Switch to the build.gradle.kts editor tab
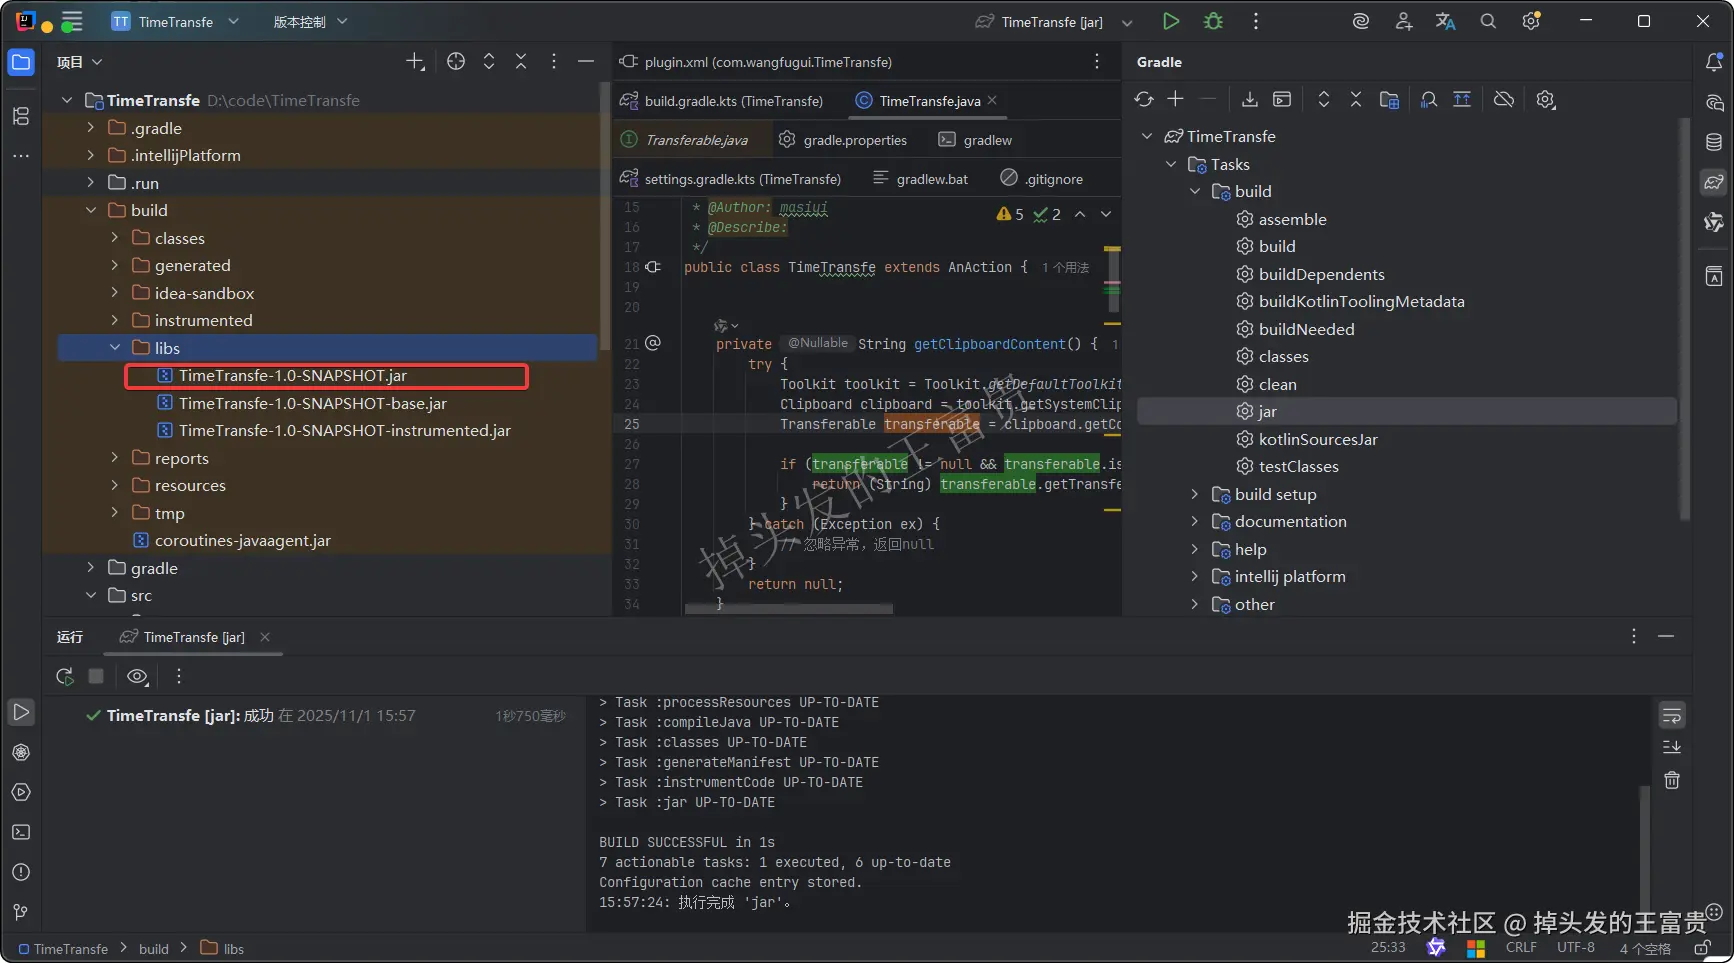 pyautogui.click(x=733, y=101)
